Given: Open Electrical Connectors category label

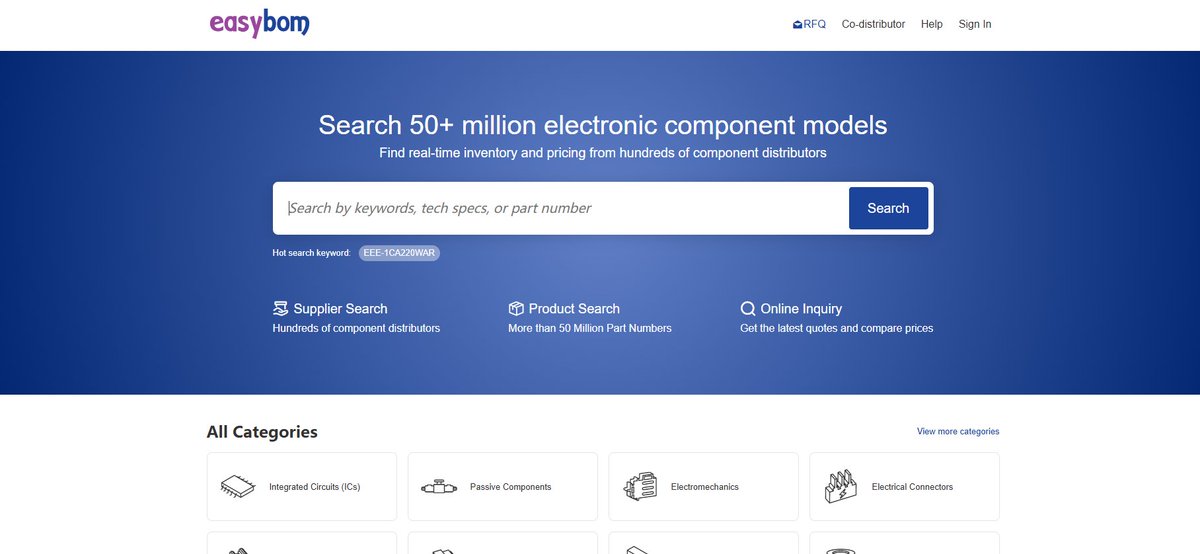Looking at the screenshot, I should point(912,487).
